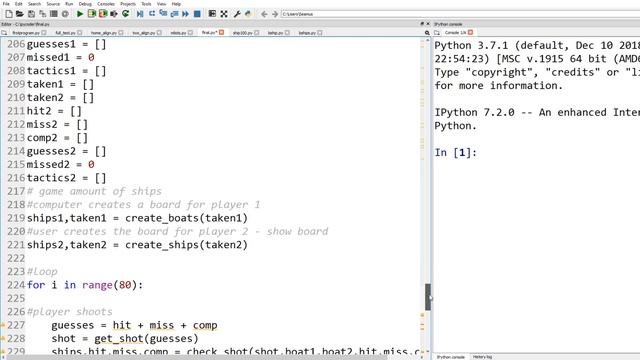
Task: Place cursor on line 224 for loop
Action: tap(85, 285)
